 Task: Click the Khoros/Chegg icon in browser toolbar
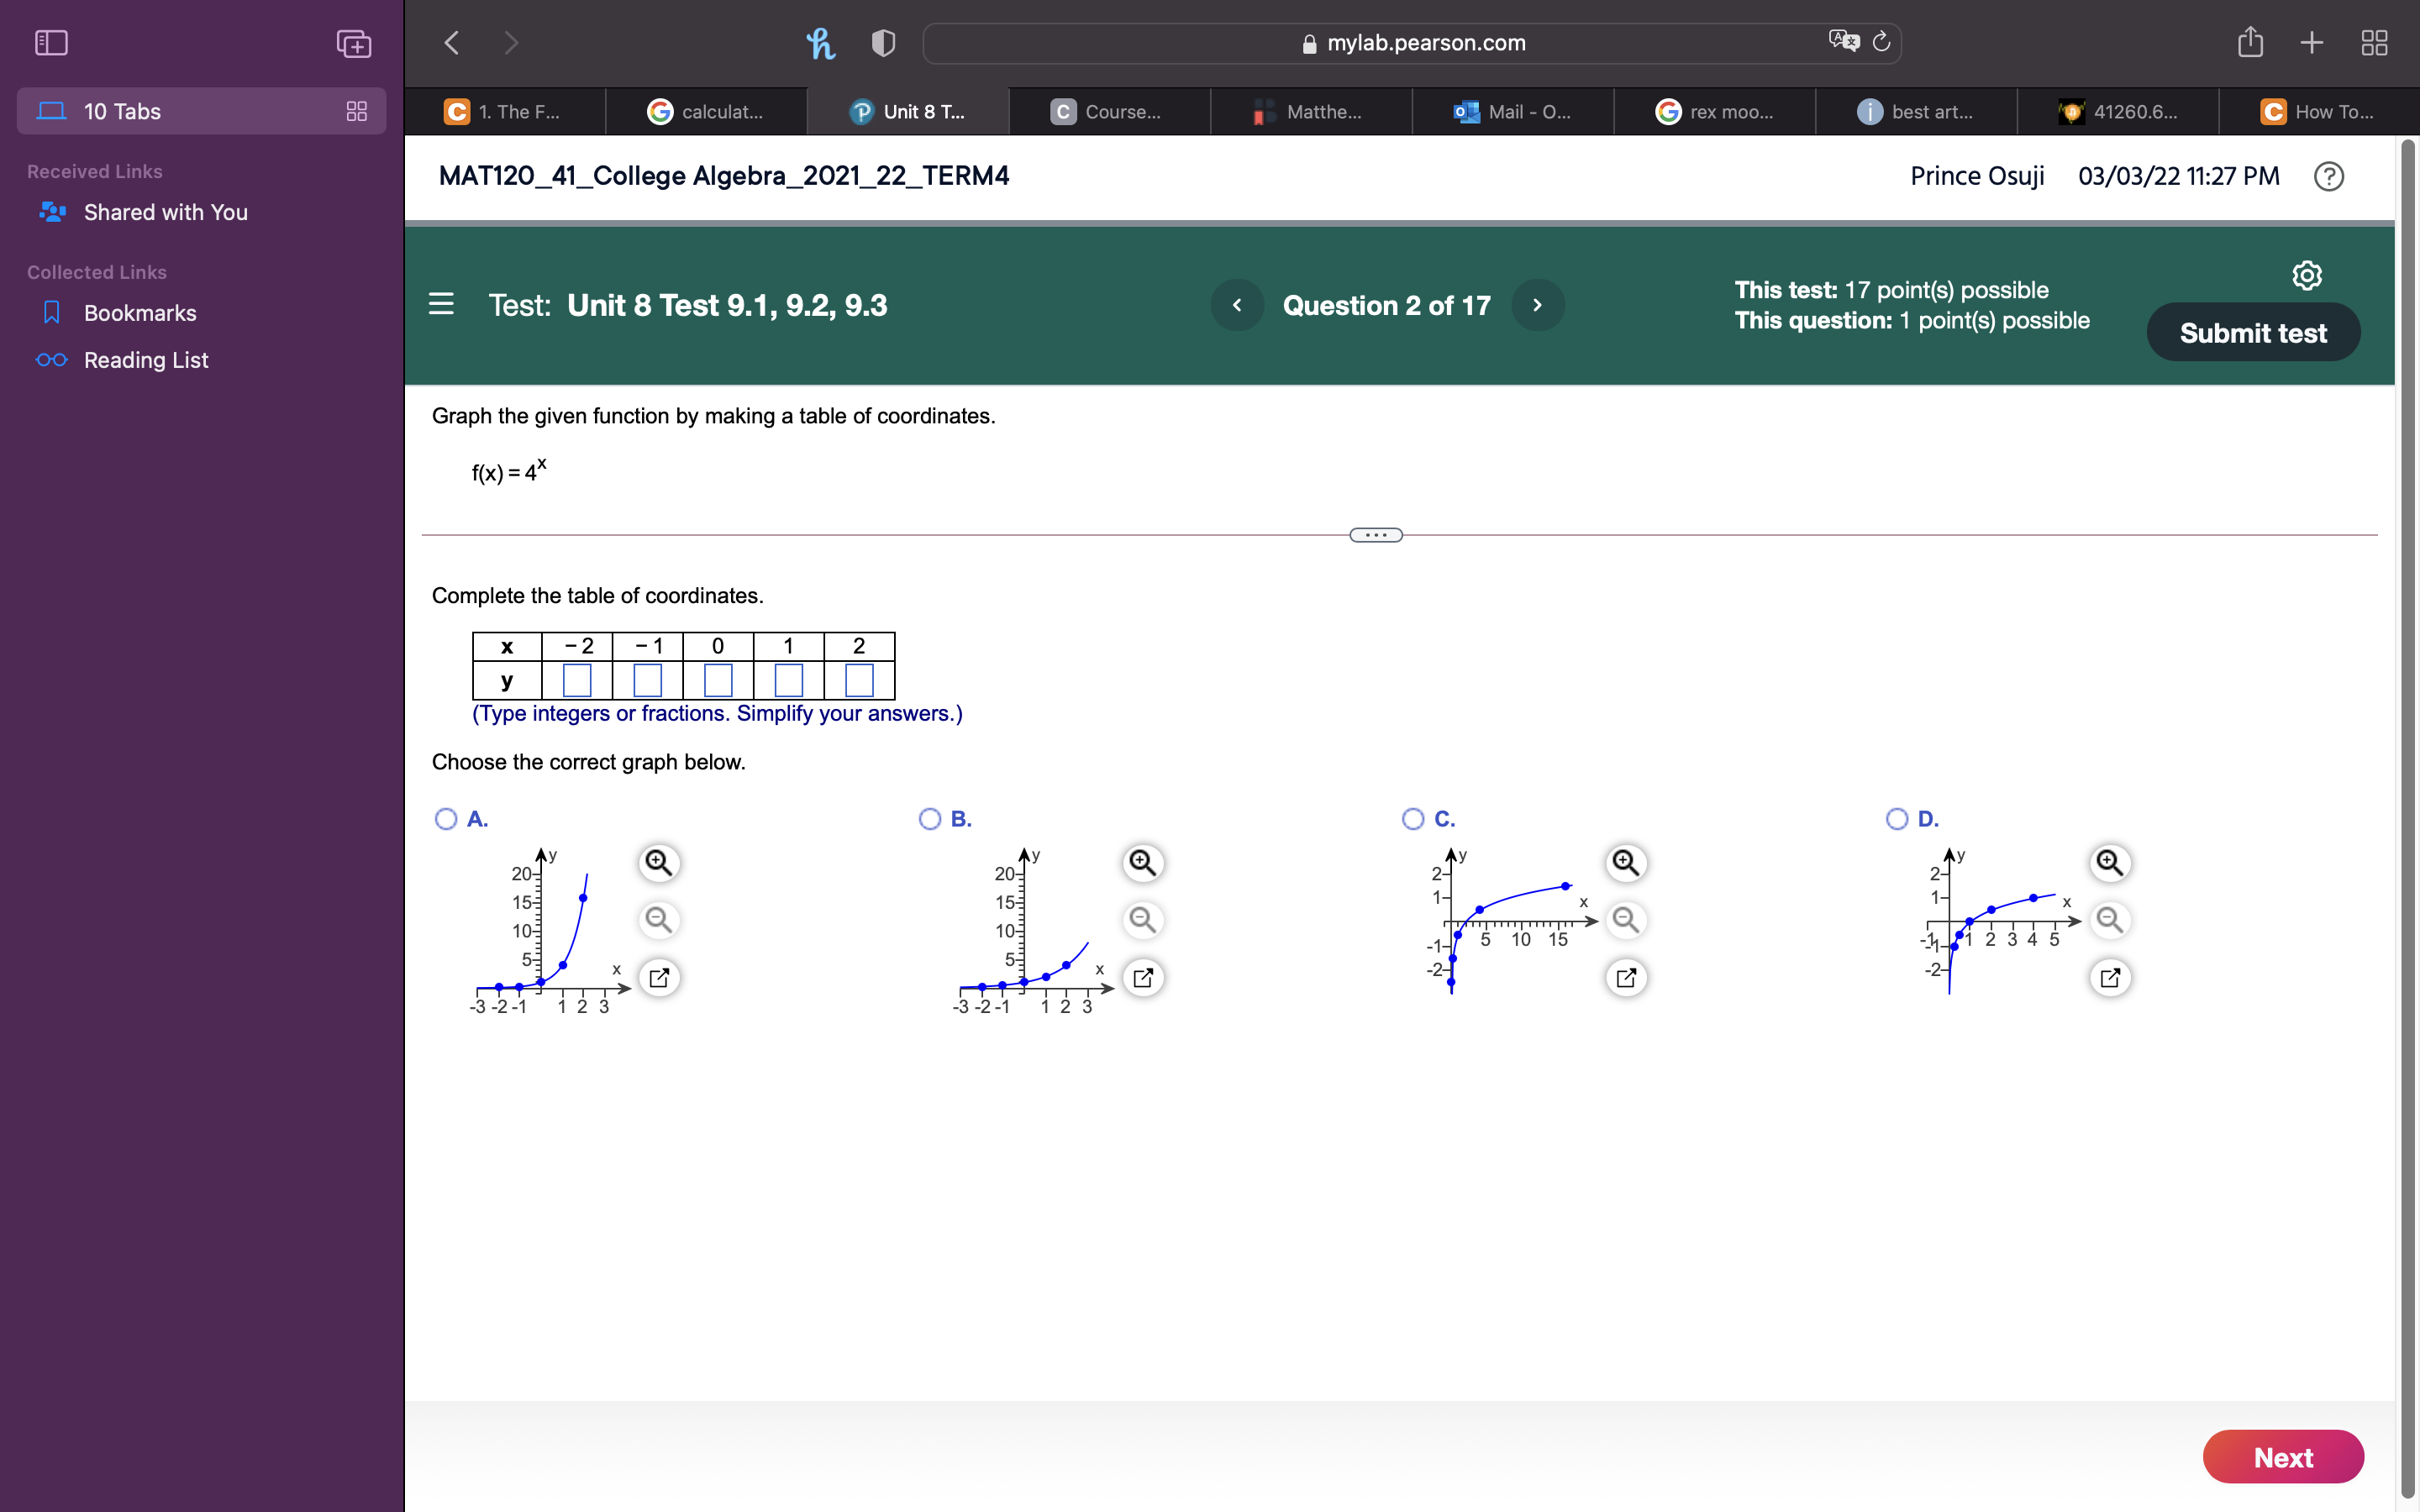[x=821, y=42]
